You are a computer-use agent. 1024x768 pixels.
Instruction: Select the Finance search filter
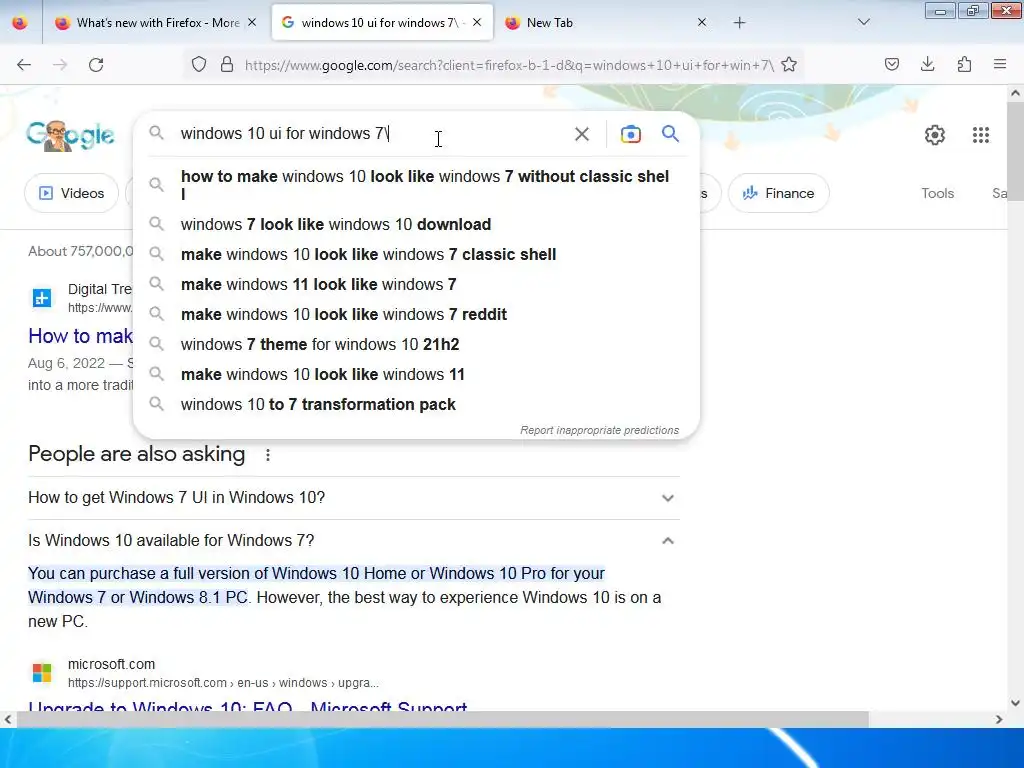[778, 193]
